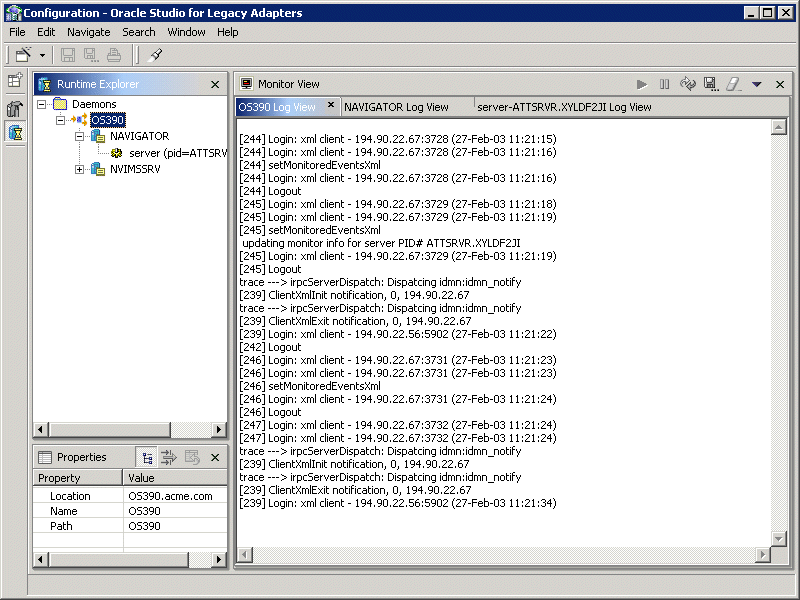Screen dimensions: 800x600
Task: Open the Edit menu
Action: (46, 32)
